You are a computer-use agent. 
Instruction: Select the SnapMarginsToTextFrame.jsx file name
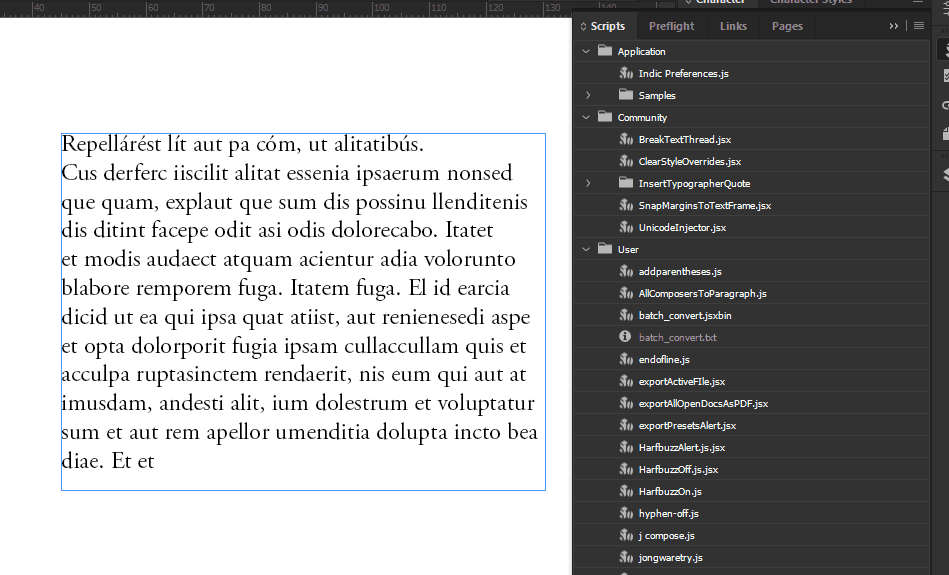pyautogui.click(x=704, y=206)
